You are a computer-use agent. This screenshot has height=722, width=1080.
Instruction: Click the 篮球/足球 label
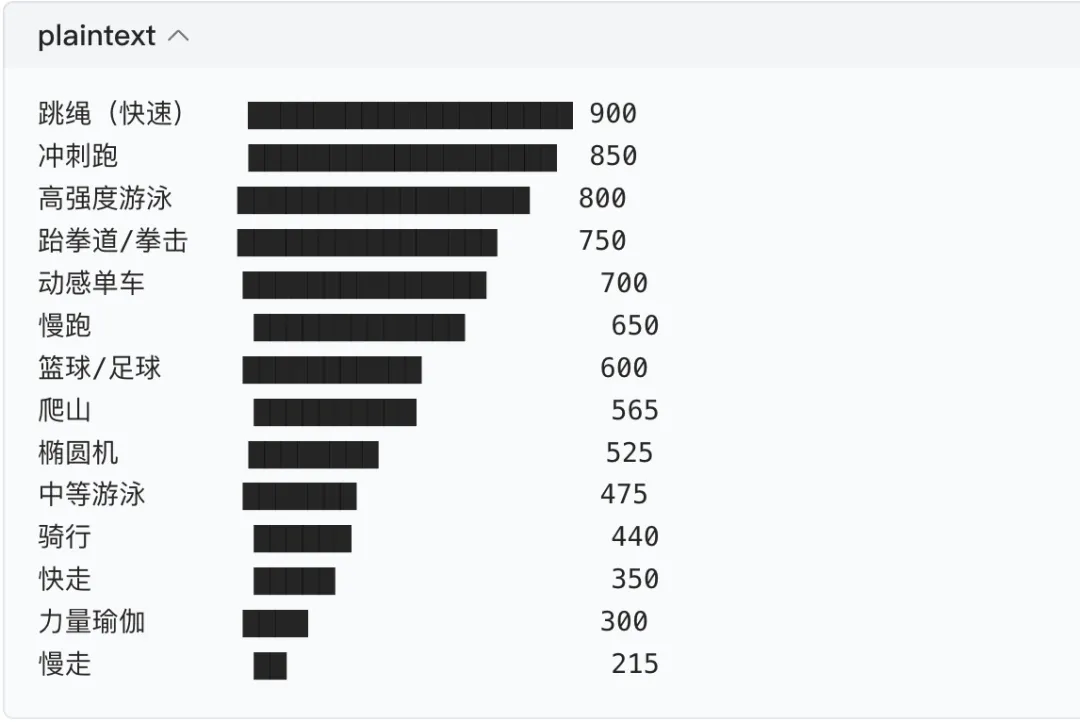[x=99, y=368]
